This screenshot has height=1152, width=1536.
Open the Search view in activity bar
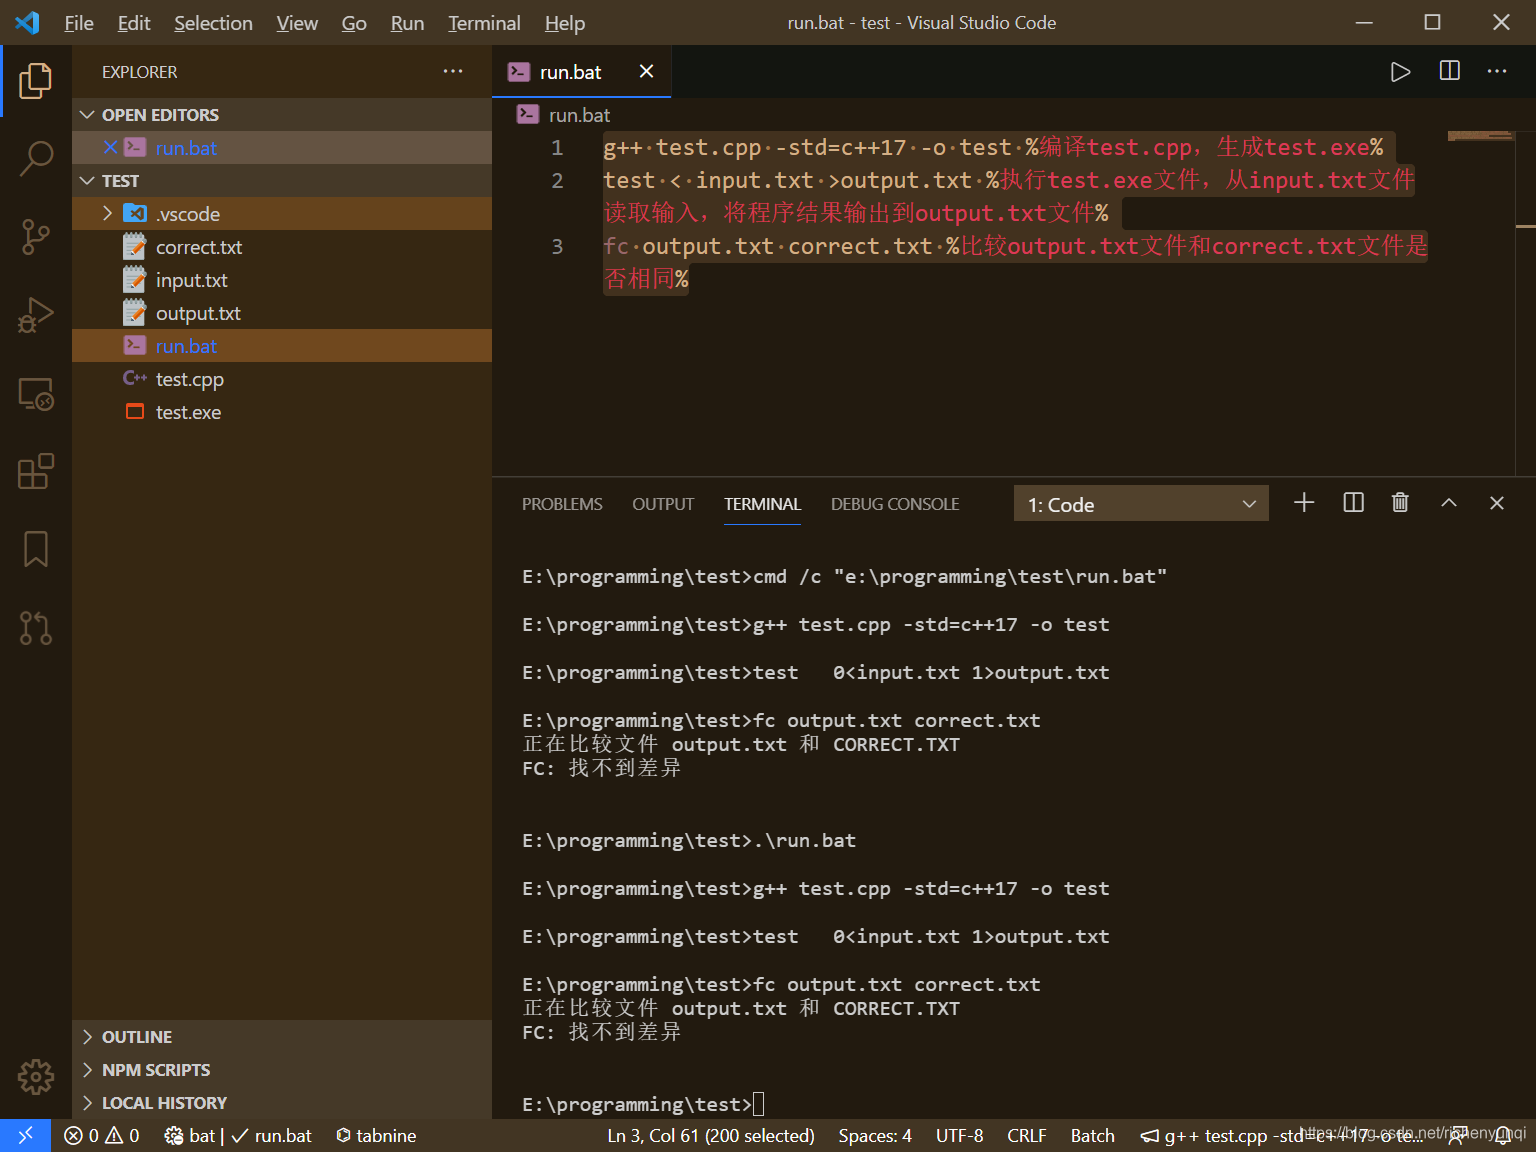36,158
